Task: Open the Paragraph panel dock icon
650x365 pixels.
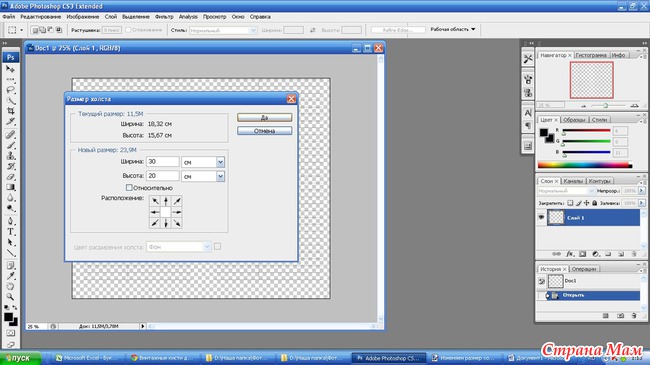Action: (x=528, y=125)
